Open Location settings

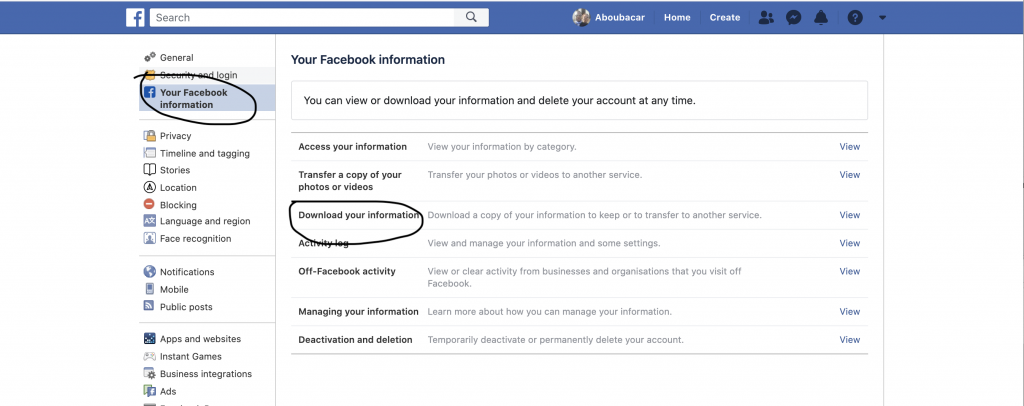[x=178, y=187]
